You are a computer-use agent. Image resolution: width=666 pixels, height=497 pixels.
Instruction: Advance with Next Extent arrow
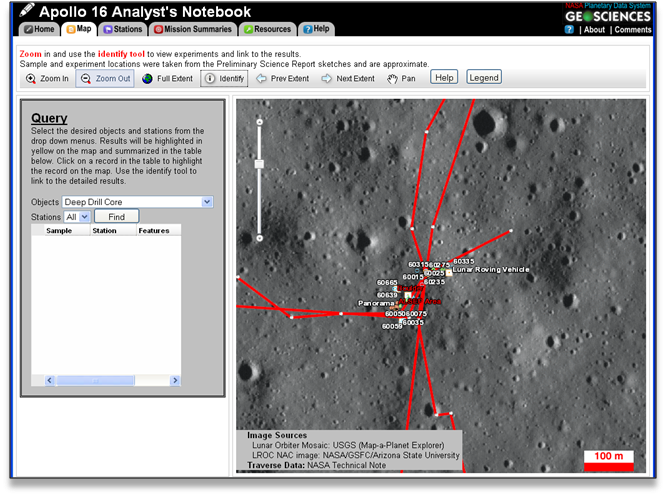[x=348, y=78]
